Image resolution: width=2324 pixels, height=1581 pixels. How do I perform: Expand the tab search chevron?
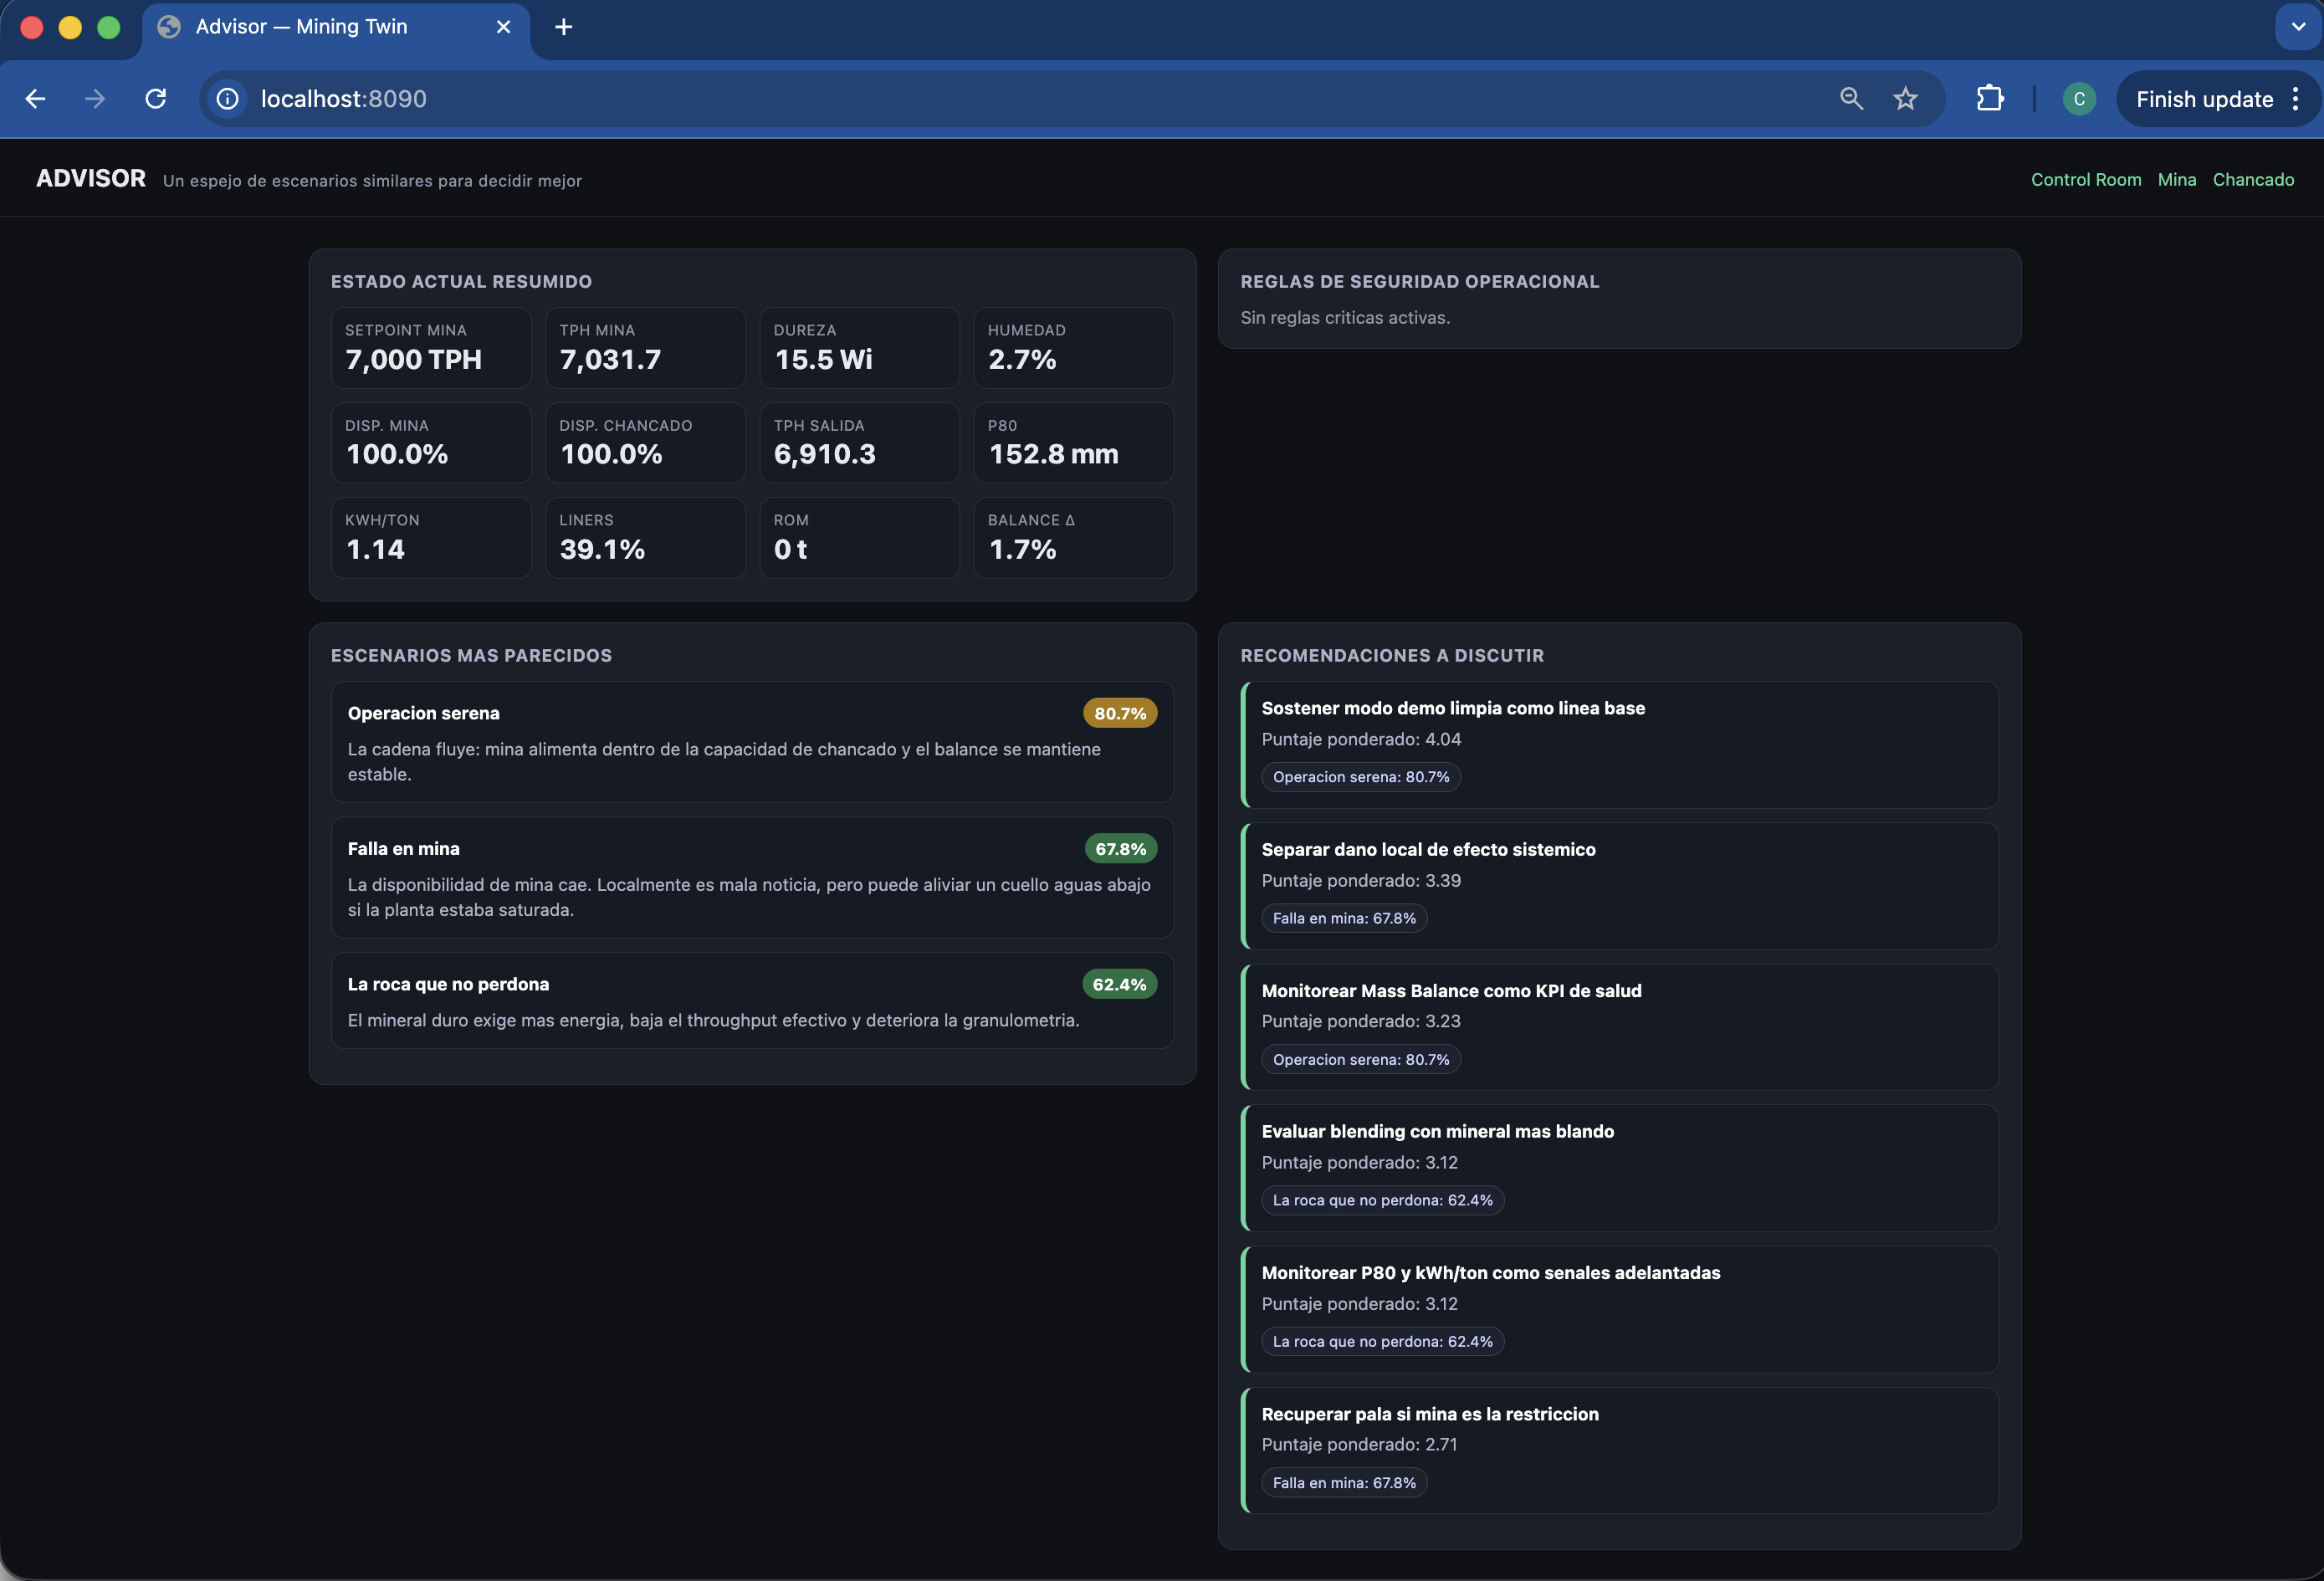click(2298, 27)
